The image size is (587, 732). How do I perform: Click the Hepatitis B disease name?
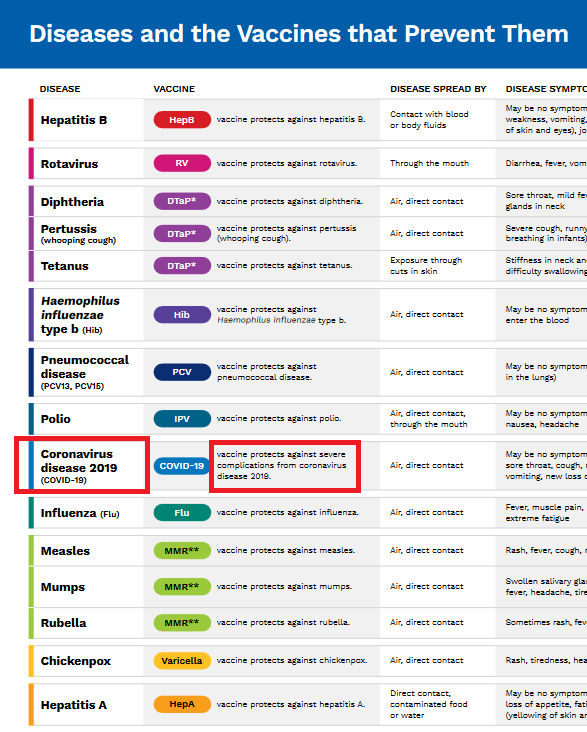coord(74,120)
